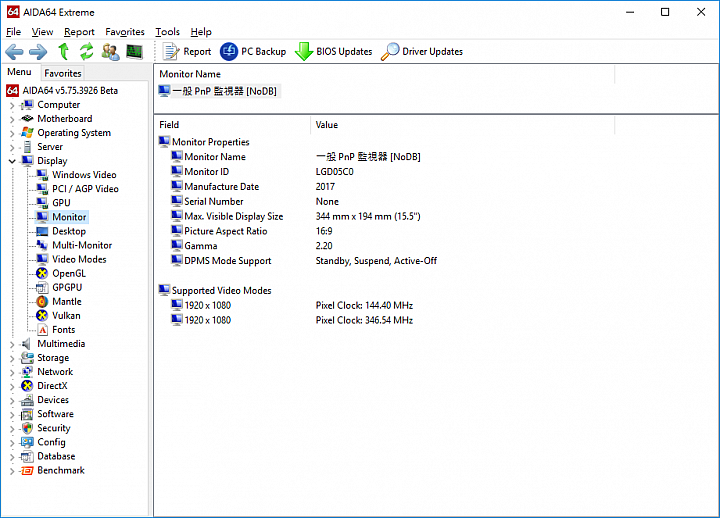Open the GPU page in the tree
Viewport: 720px width, 518px height.
point(61,203)
